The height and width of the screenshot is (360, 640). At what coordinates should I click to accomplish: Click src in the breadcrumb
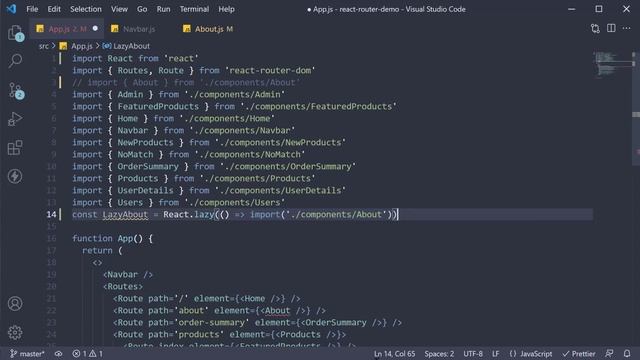pos(44,46)
